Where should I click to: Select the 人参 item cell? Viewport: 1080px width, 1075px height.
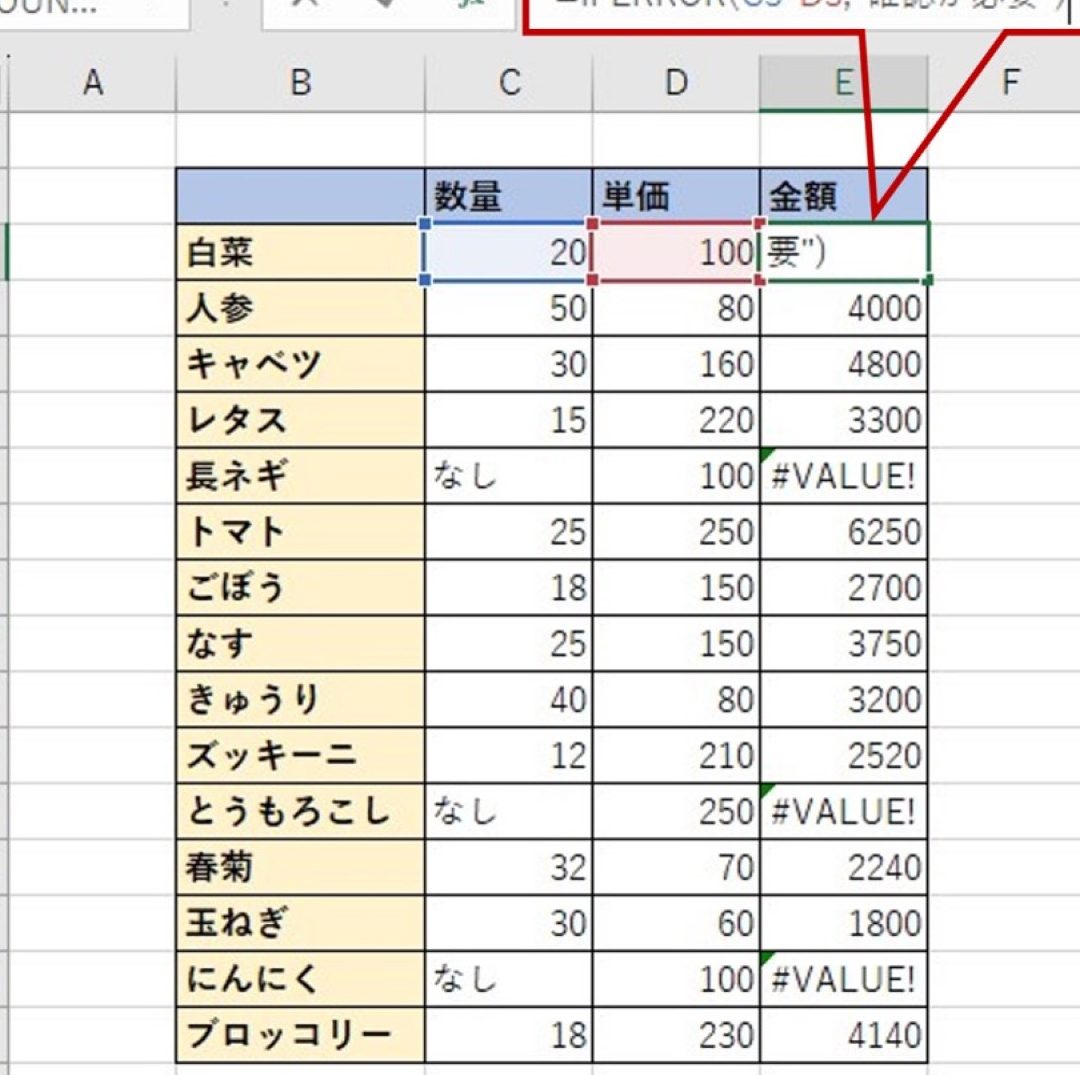(300, 309)
